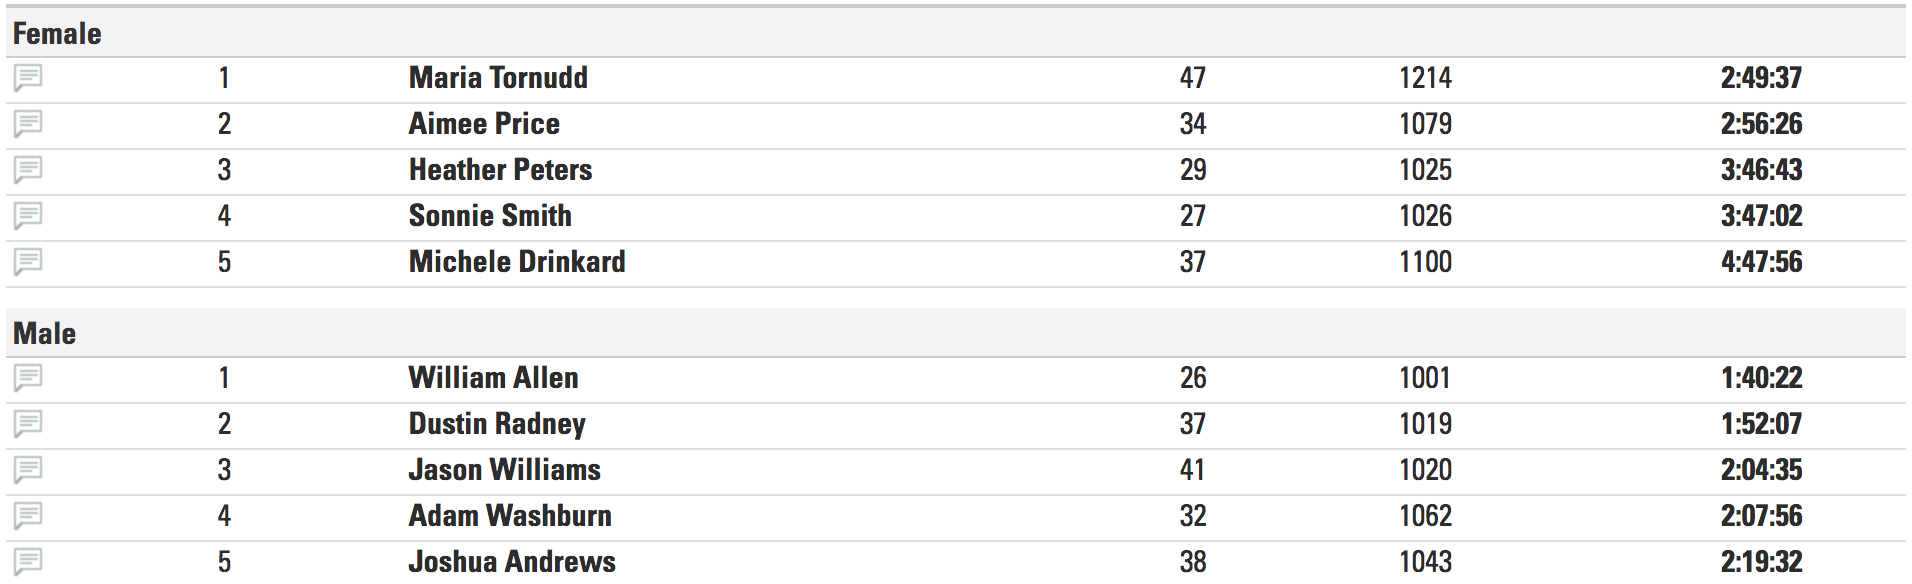1912x584 pixels.
Task: Click comment icon beside Adam Washburn
Action: 28,516
